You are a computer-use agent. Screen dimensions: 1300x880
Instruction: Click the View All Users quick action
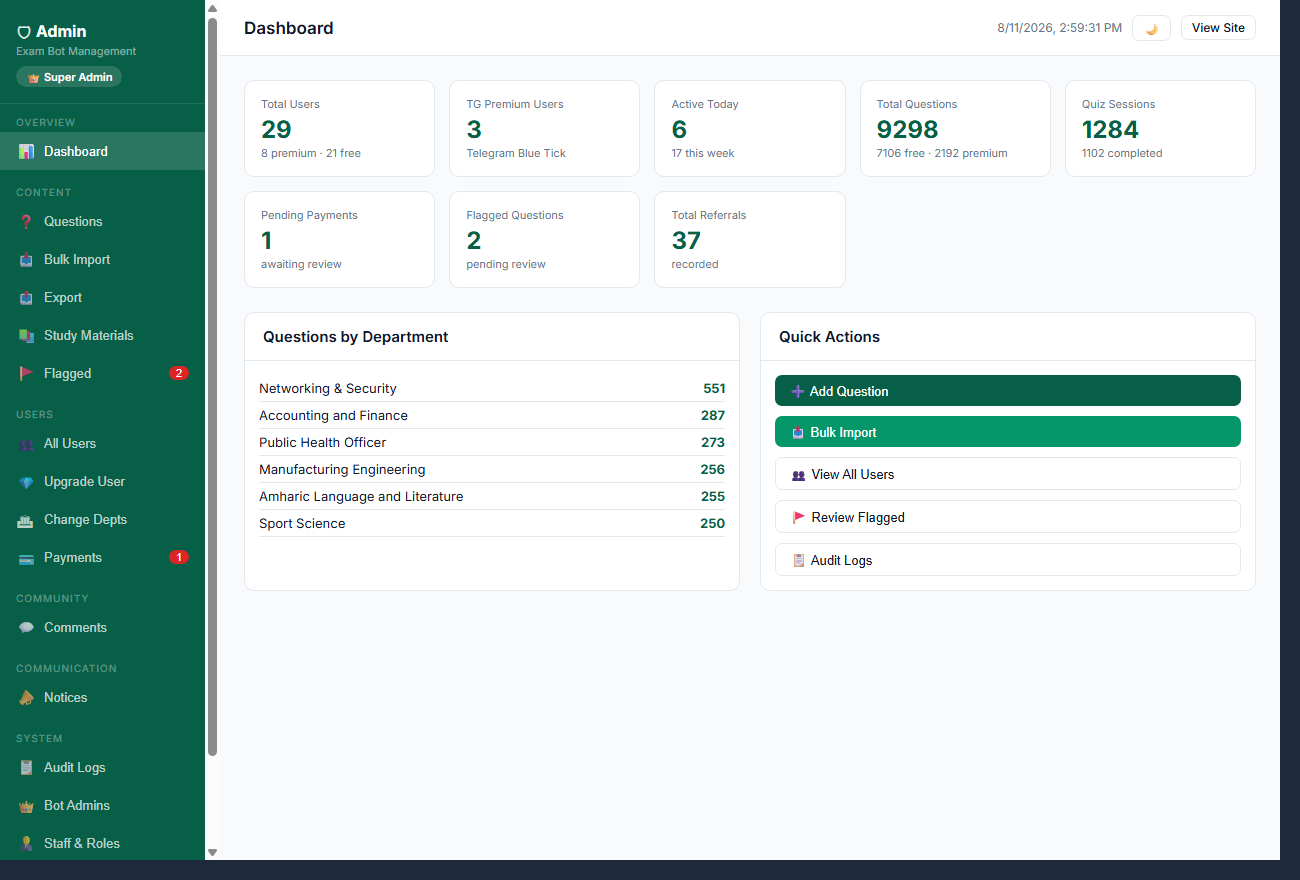point(1007,474)
